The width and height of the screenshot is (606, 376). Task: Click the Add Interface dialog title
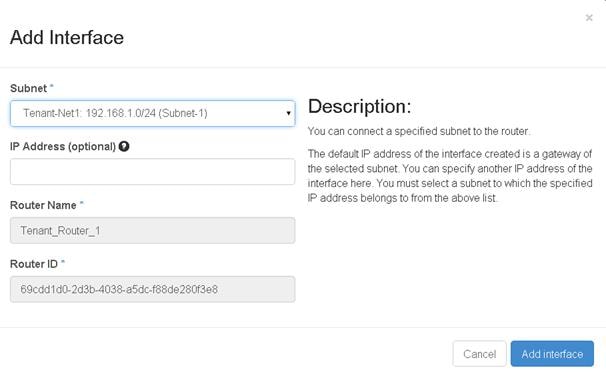coord(67,37)
